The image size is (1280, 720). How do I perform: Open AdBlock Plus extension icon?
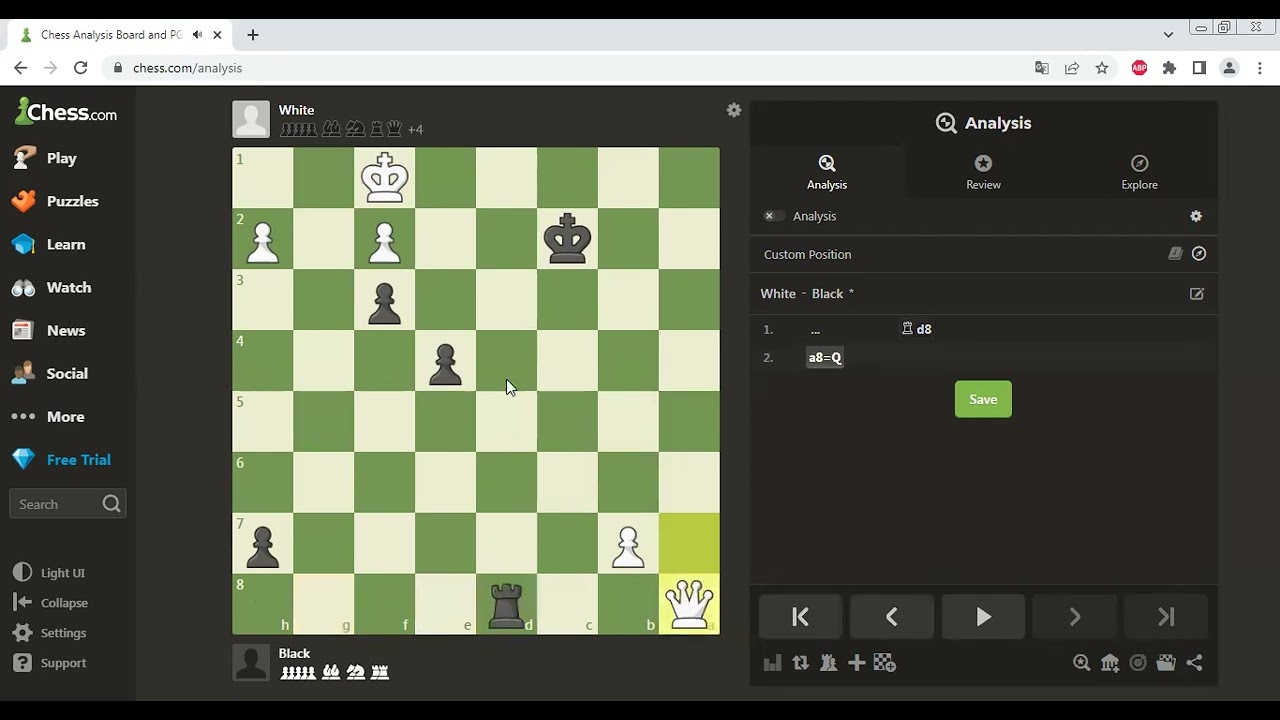pyautogui.click(x=1139, y=68)
